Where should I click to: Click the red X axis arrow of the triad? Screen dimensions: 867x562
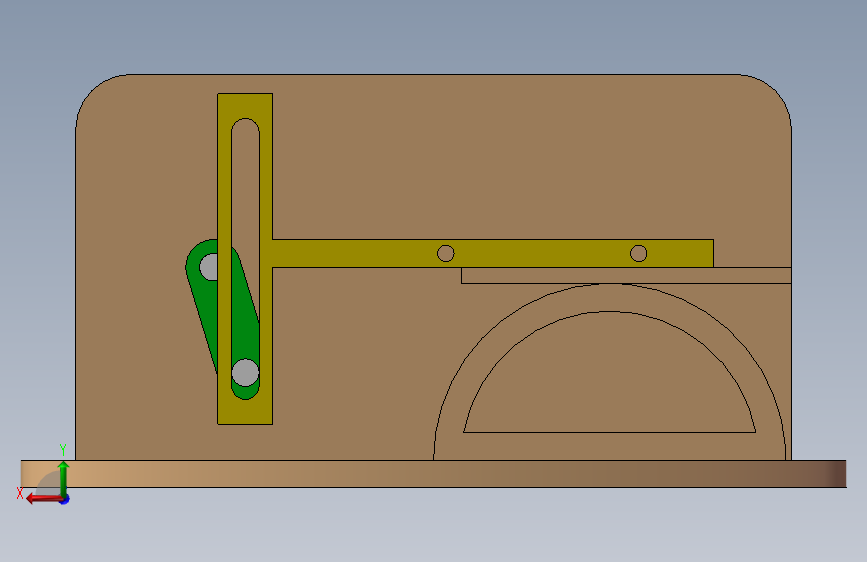click(44, 499)
